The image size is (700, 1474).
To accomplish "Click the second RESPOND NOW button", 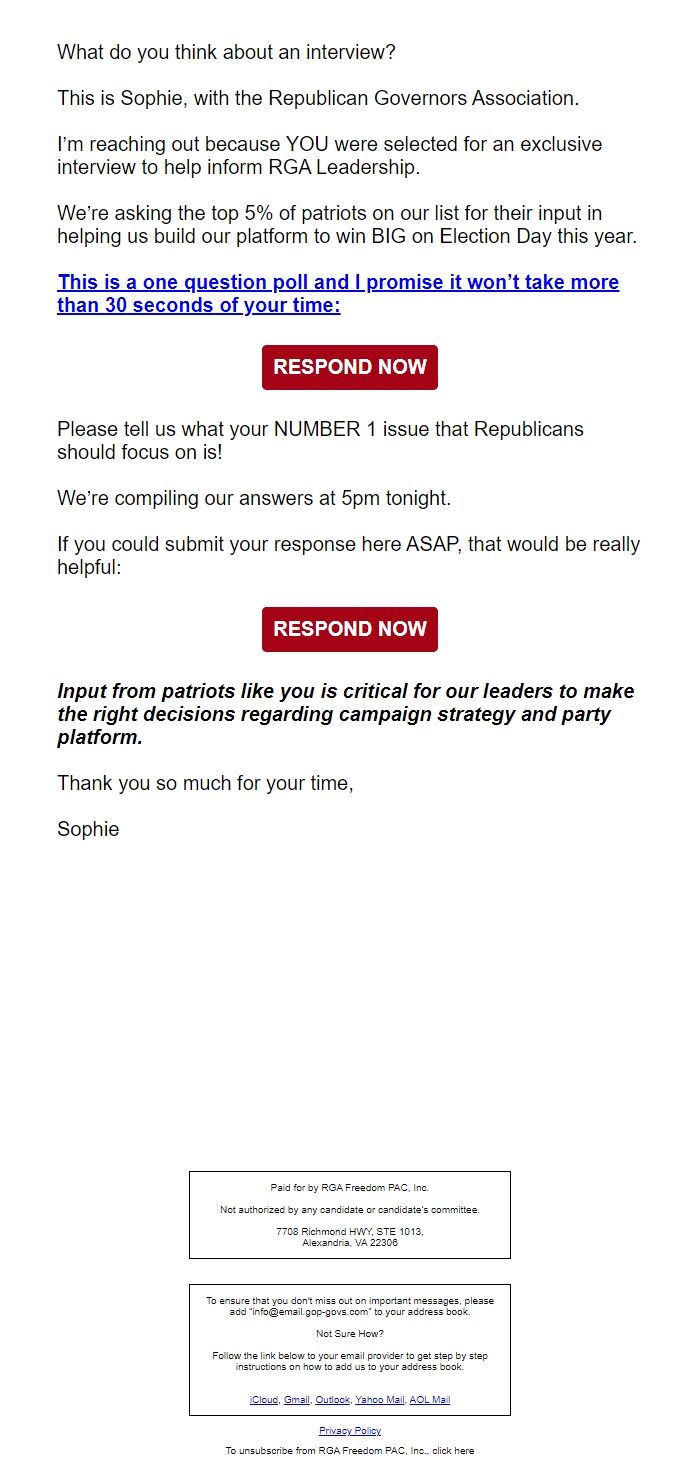I will pos(349,628).
